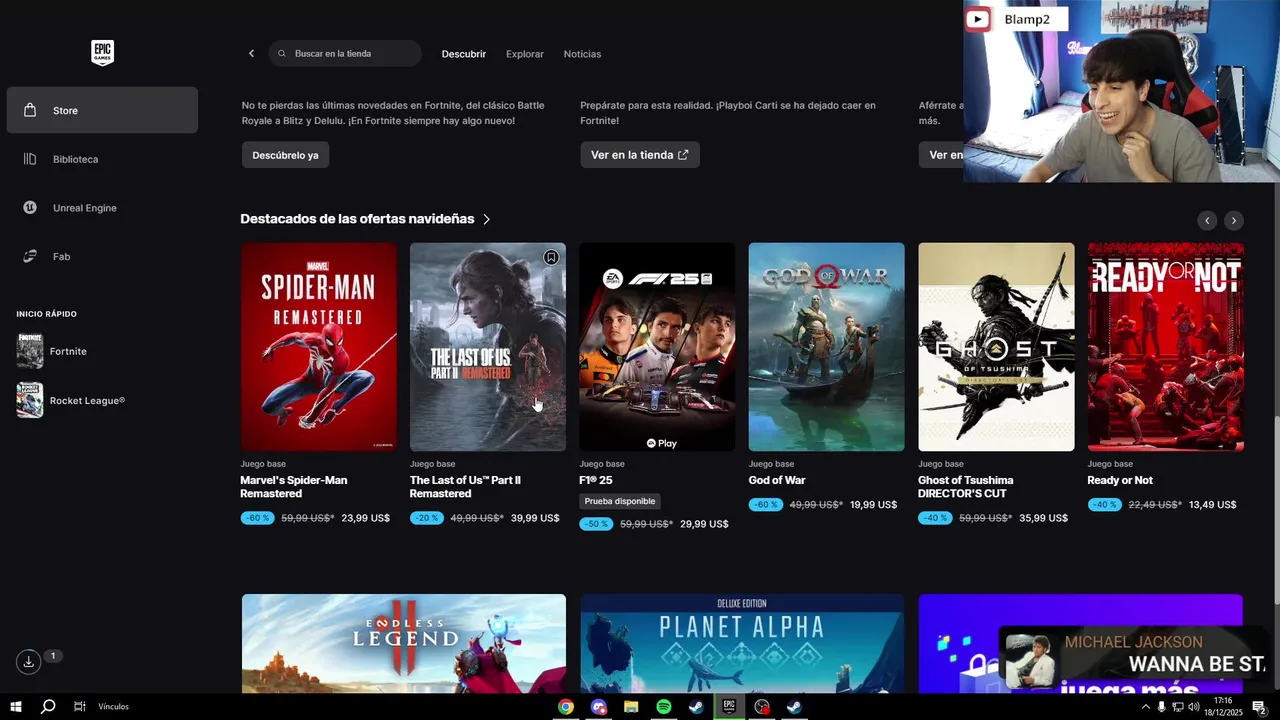Open Ghost of Tsushima Director's Cut cover

tap(996, 347)
